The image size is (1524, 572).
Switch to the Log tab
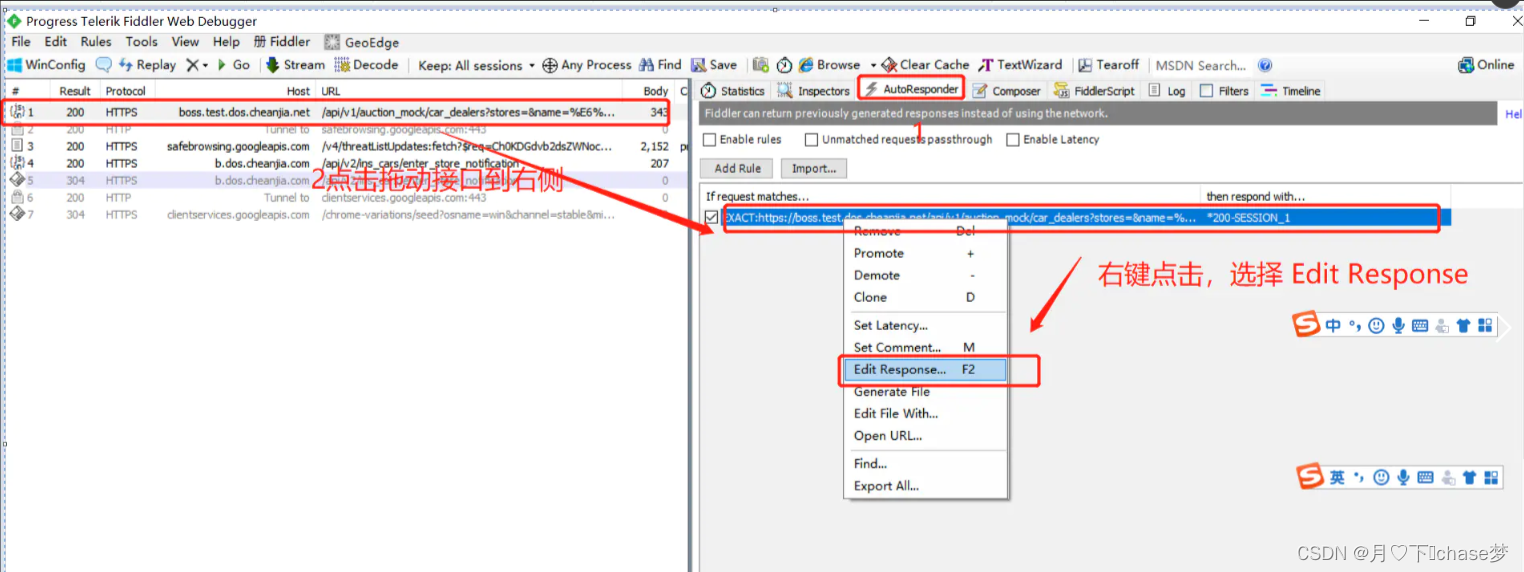[x=1167, y=91]
